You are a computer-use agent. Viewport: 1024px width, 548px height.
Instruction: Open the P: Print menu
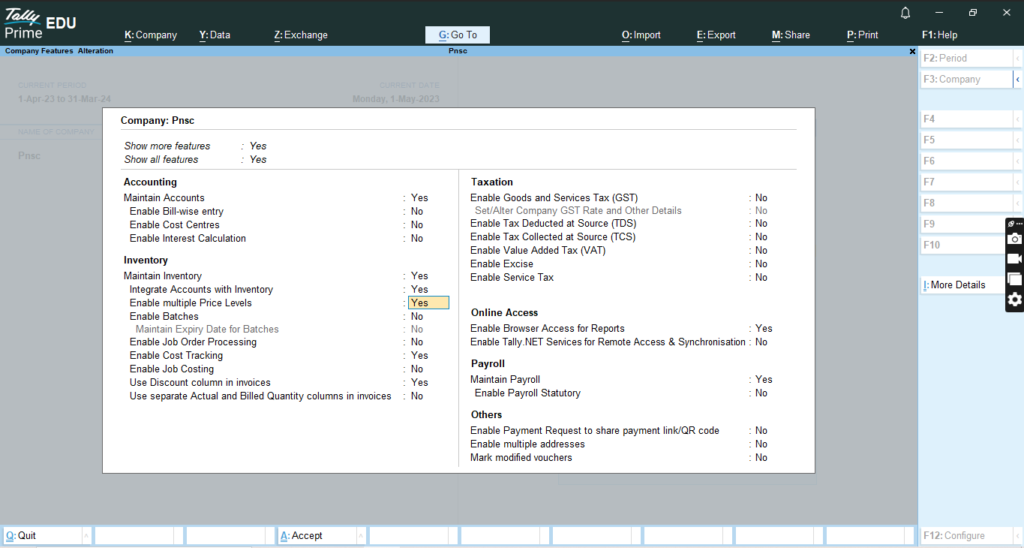(x=863, y=35)
